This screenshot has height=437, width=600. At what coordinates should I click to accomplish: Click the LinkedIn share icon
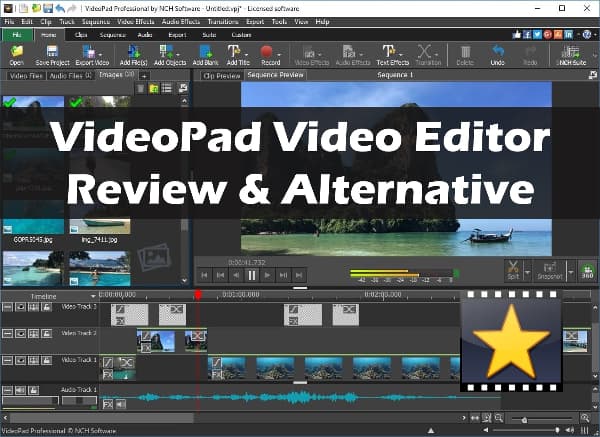coord(568,35)
